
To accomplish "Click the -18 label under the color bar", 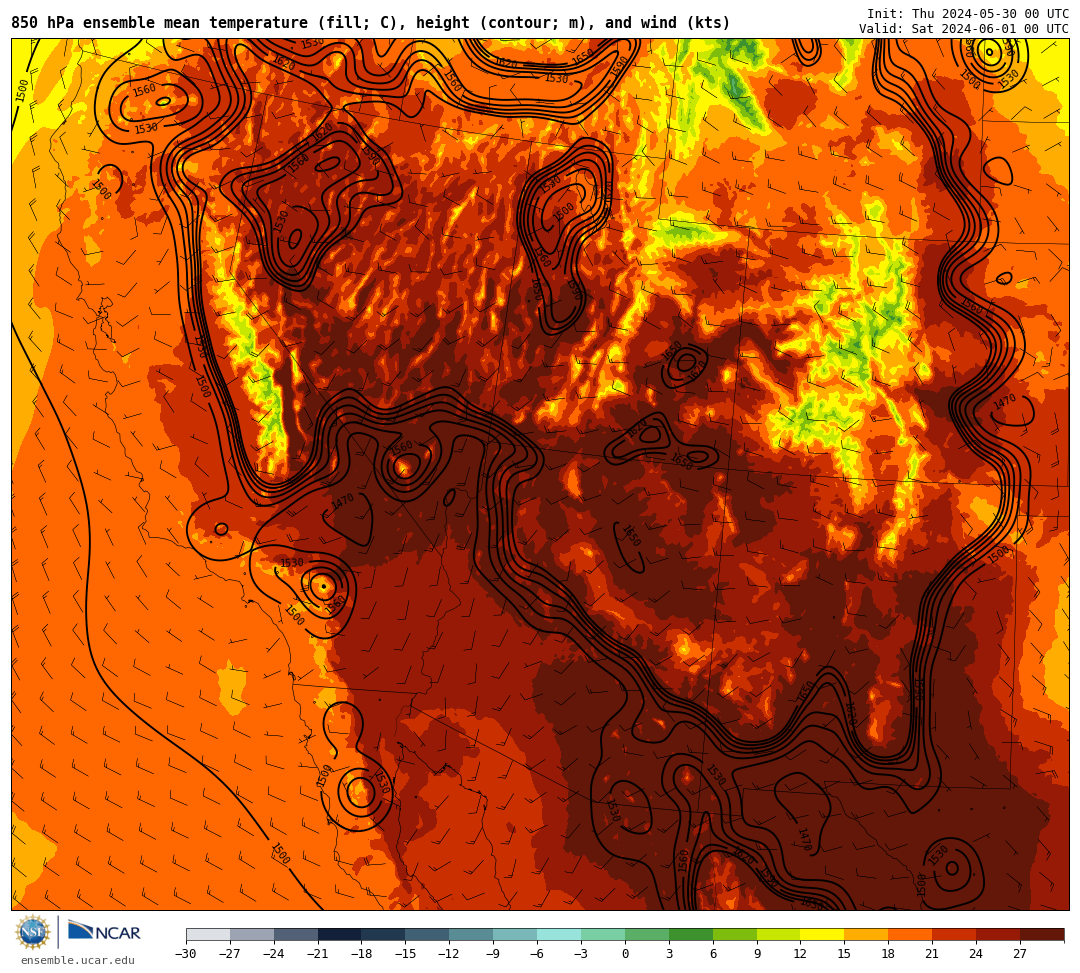I will (362, 954).
